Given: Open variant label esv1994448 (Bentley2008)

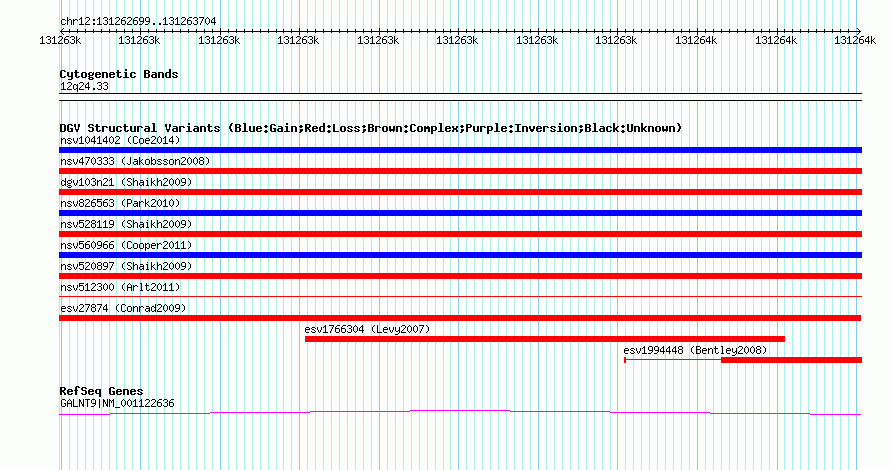Looking at the screenshot, I should coord(695,350).
